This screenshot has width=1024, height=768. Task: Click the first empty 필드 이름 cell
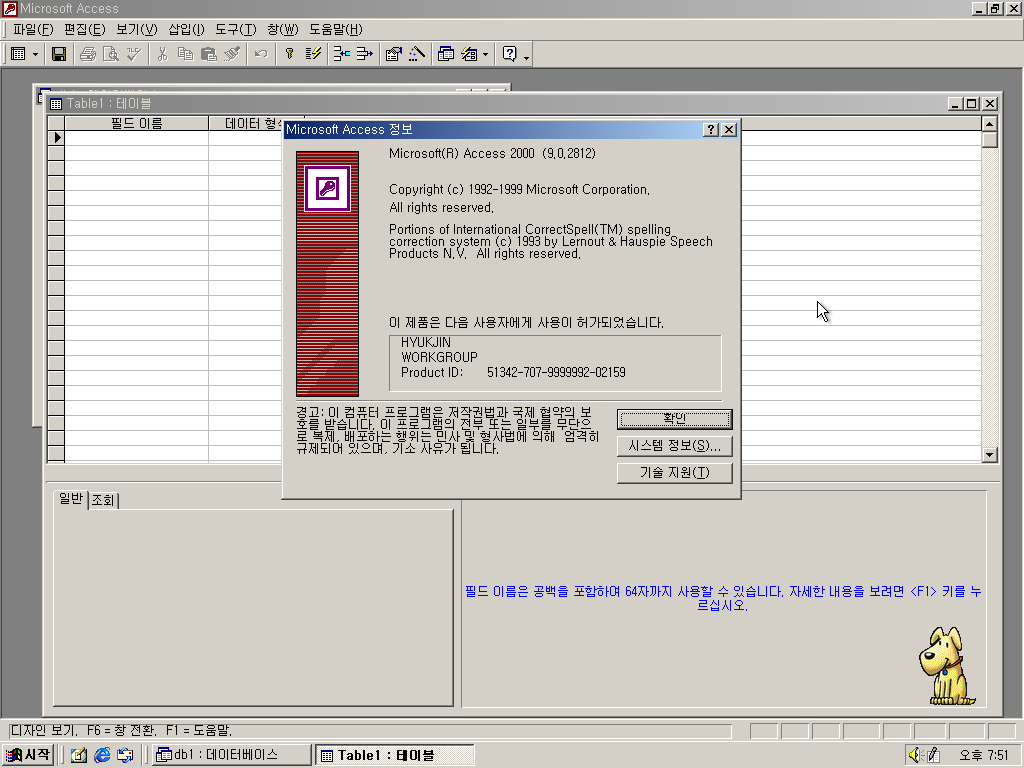coord(136,137)
